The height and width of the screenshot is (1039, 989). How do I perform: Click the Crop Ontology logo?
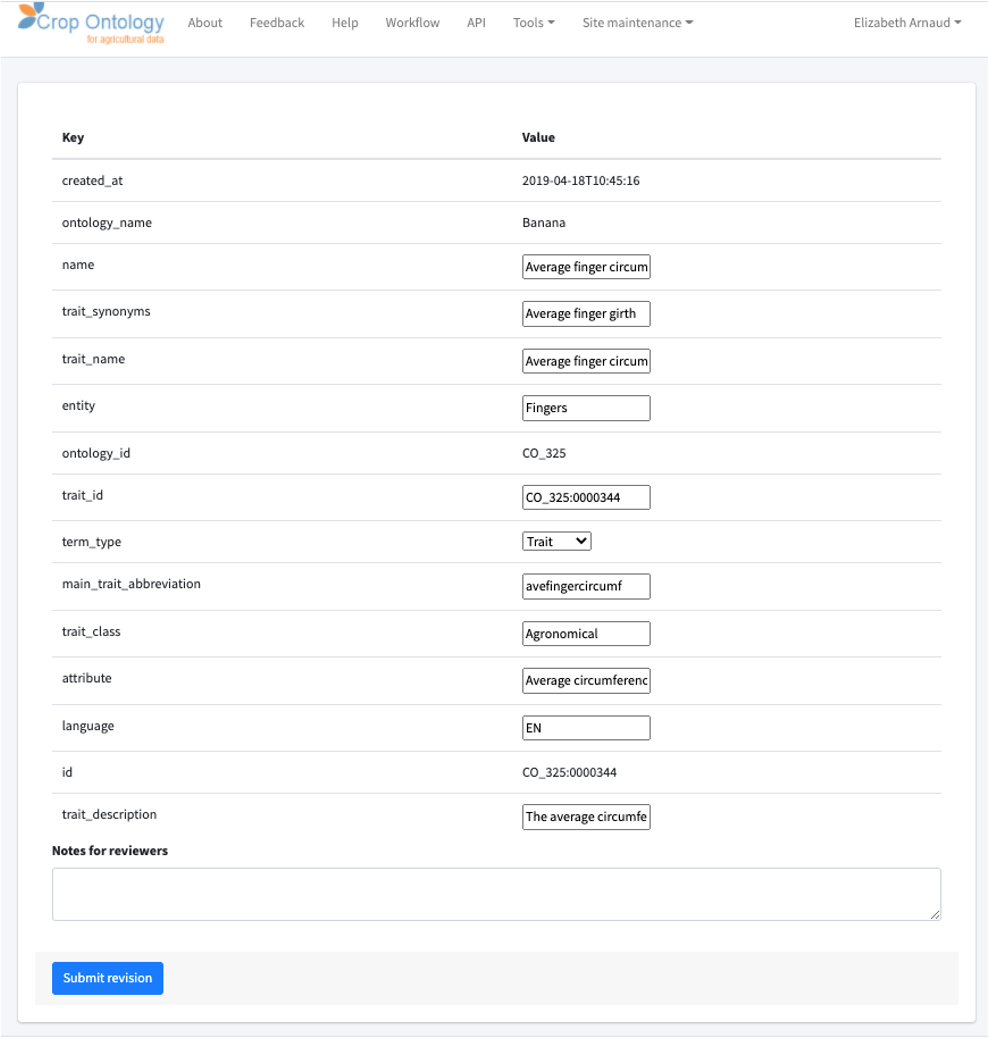[x=91, y=23]
